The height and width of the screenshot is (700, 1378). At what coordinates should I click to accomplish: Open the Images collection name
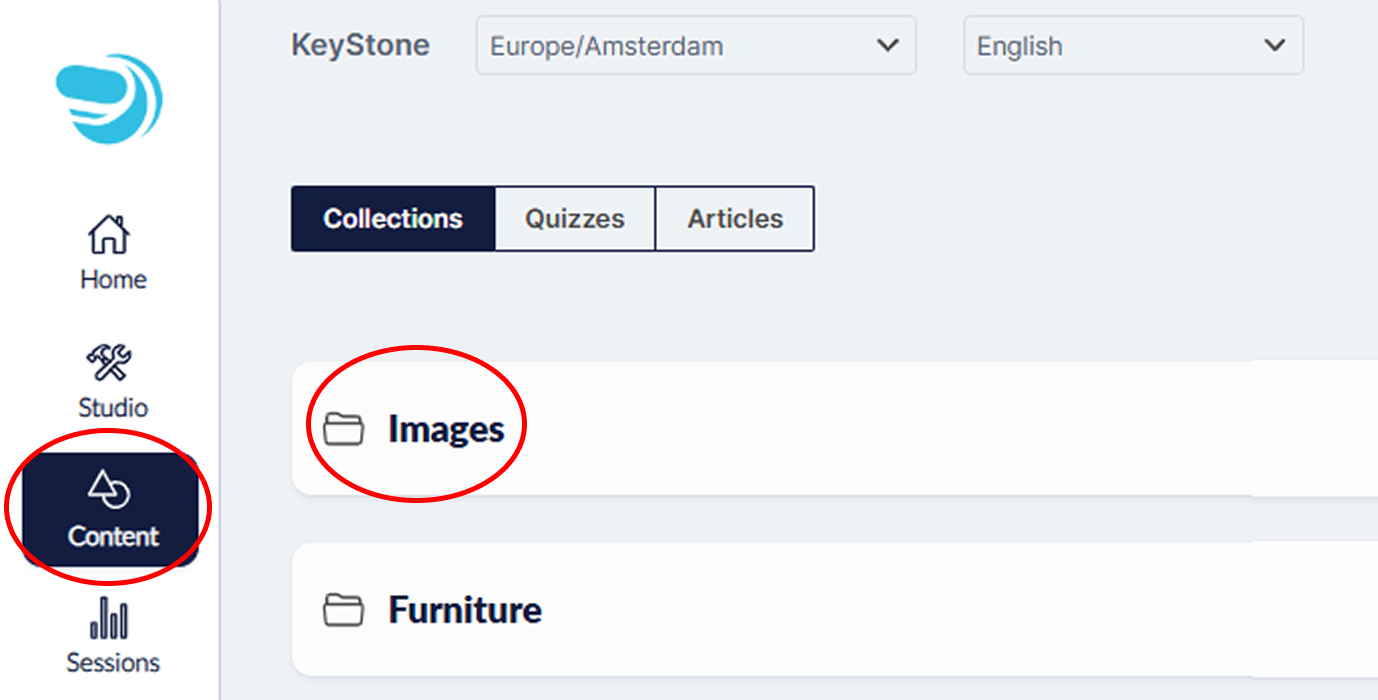pos(446,429)
